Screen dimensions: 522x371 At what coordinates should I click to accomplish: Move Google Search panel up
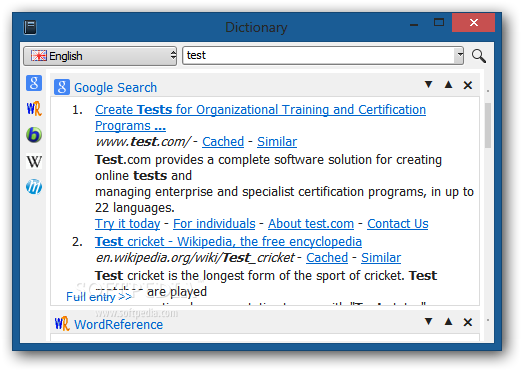pos(449,85)
